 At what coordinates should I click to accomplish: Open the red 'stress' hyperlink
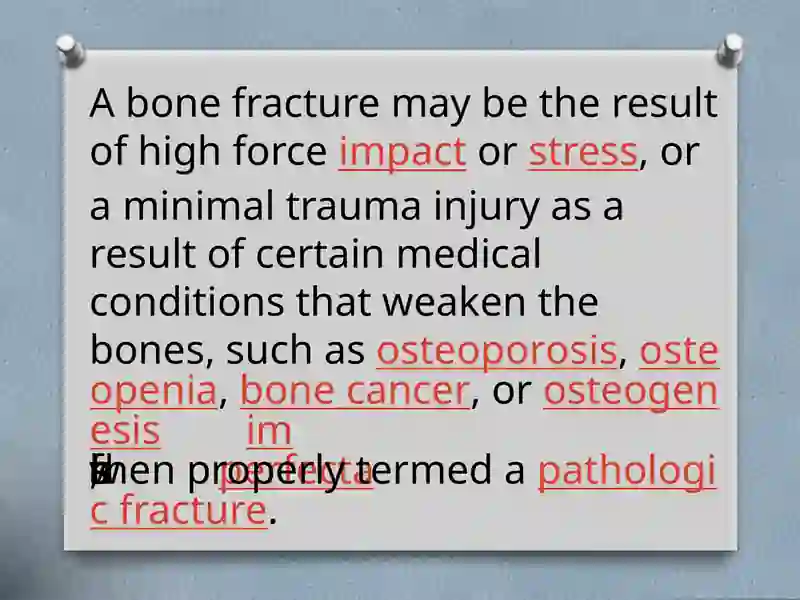point(583,152)
